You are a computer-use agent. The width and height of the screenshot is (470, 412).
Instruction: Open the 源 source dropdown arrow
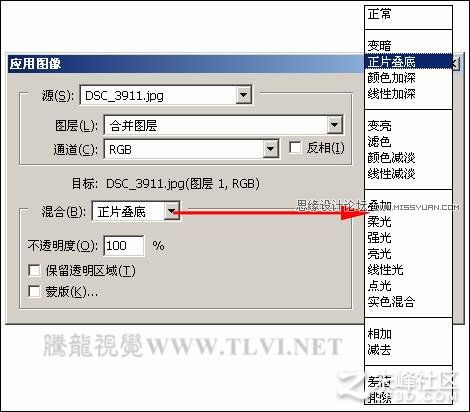tap(244, 95)
